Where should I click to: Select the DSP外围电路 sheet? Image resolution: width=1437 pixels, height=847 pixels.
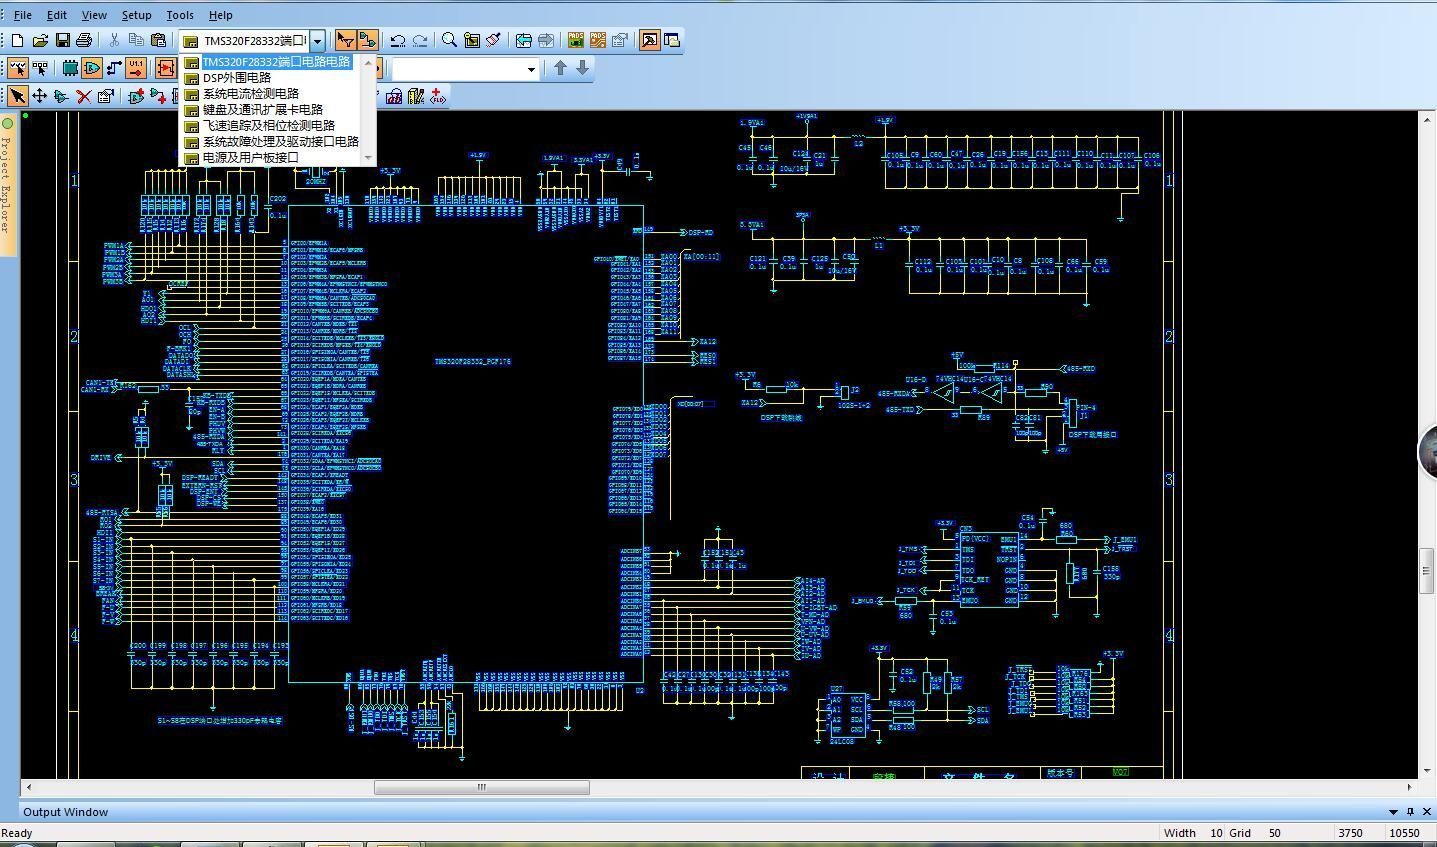click(237, 78)
